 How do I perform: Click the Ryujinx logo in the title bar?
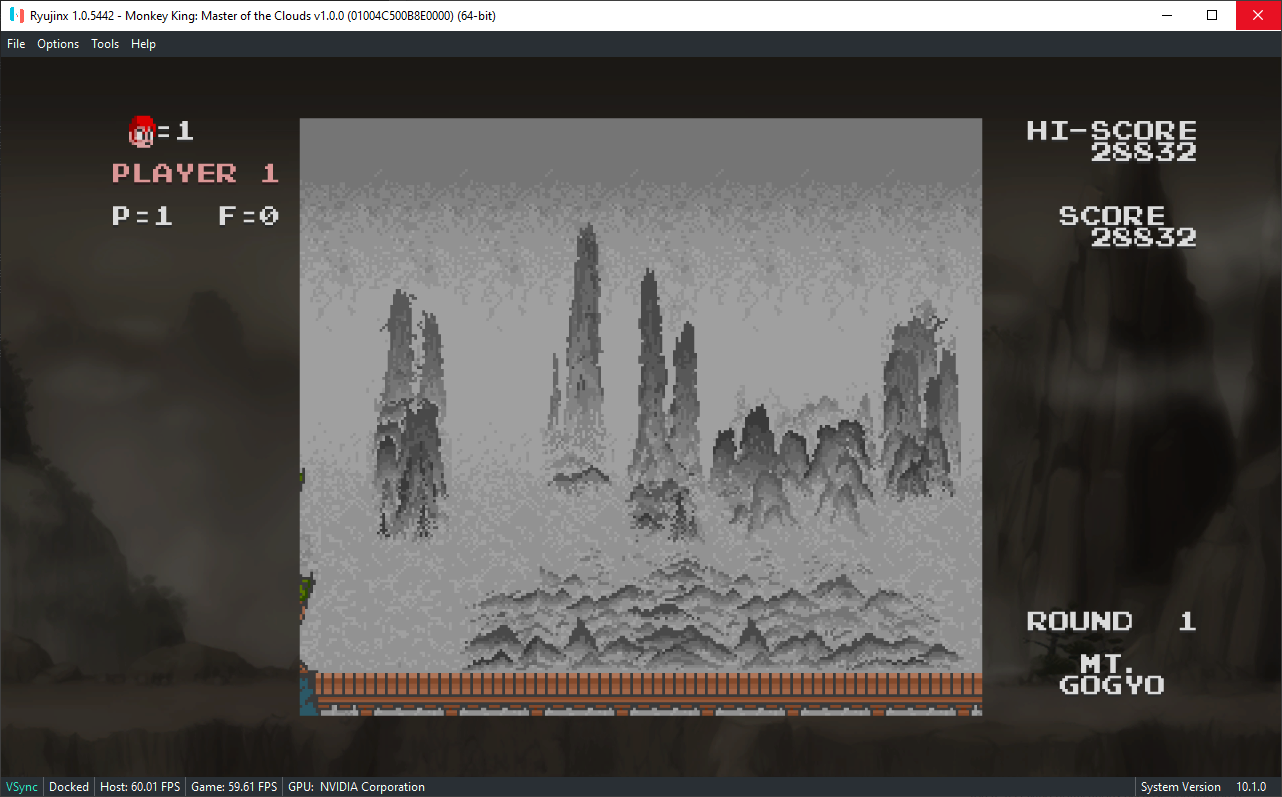coord(14,15)
